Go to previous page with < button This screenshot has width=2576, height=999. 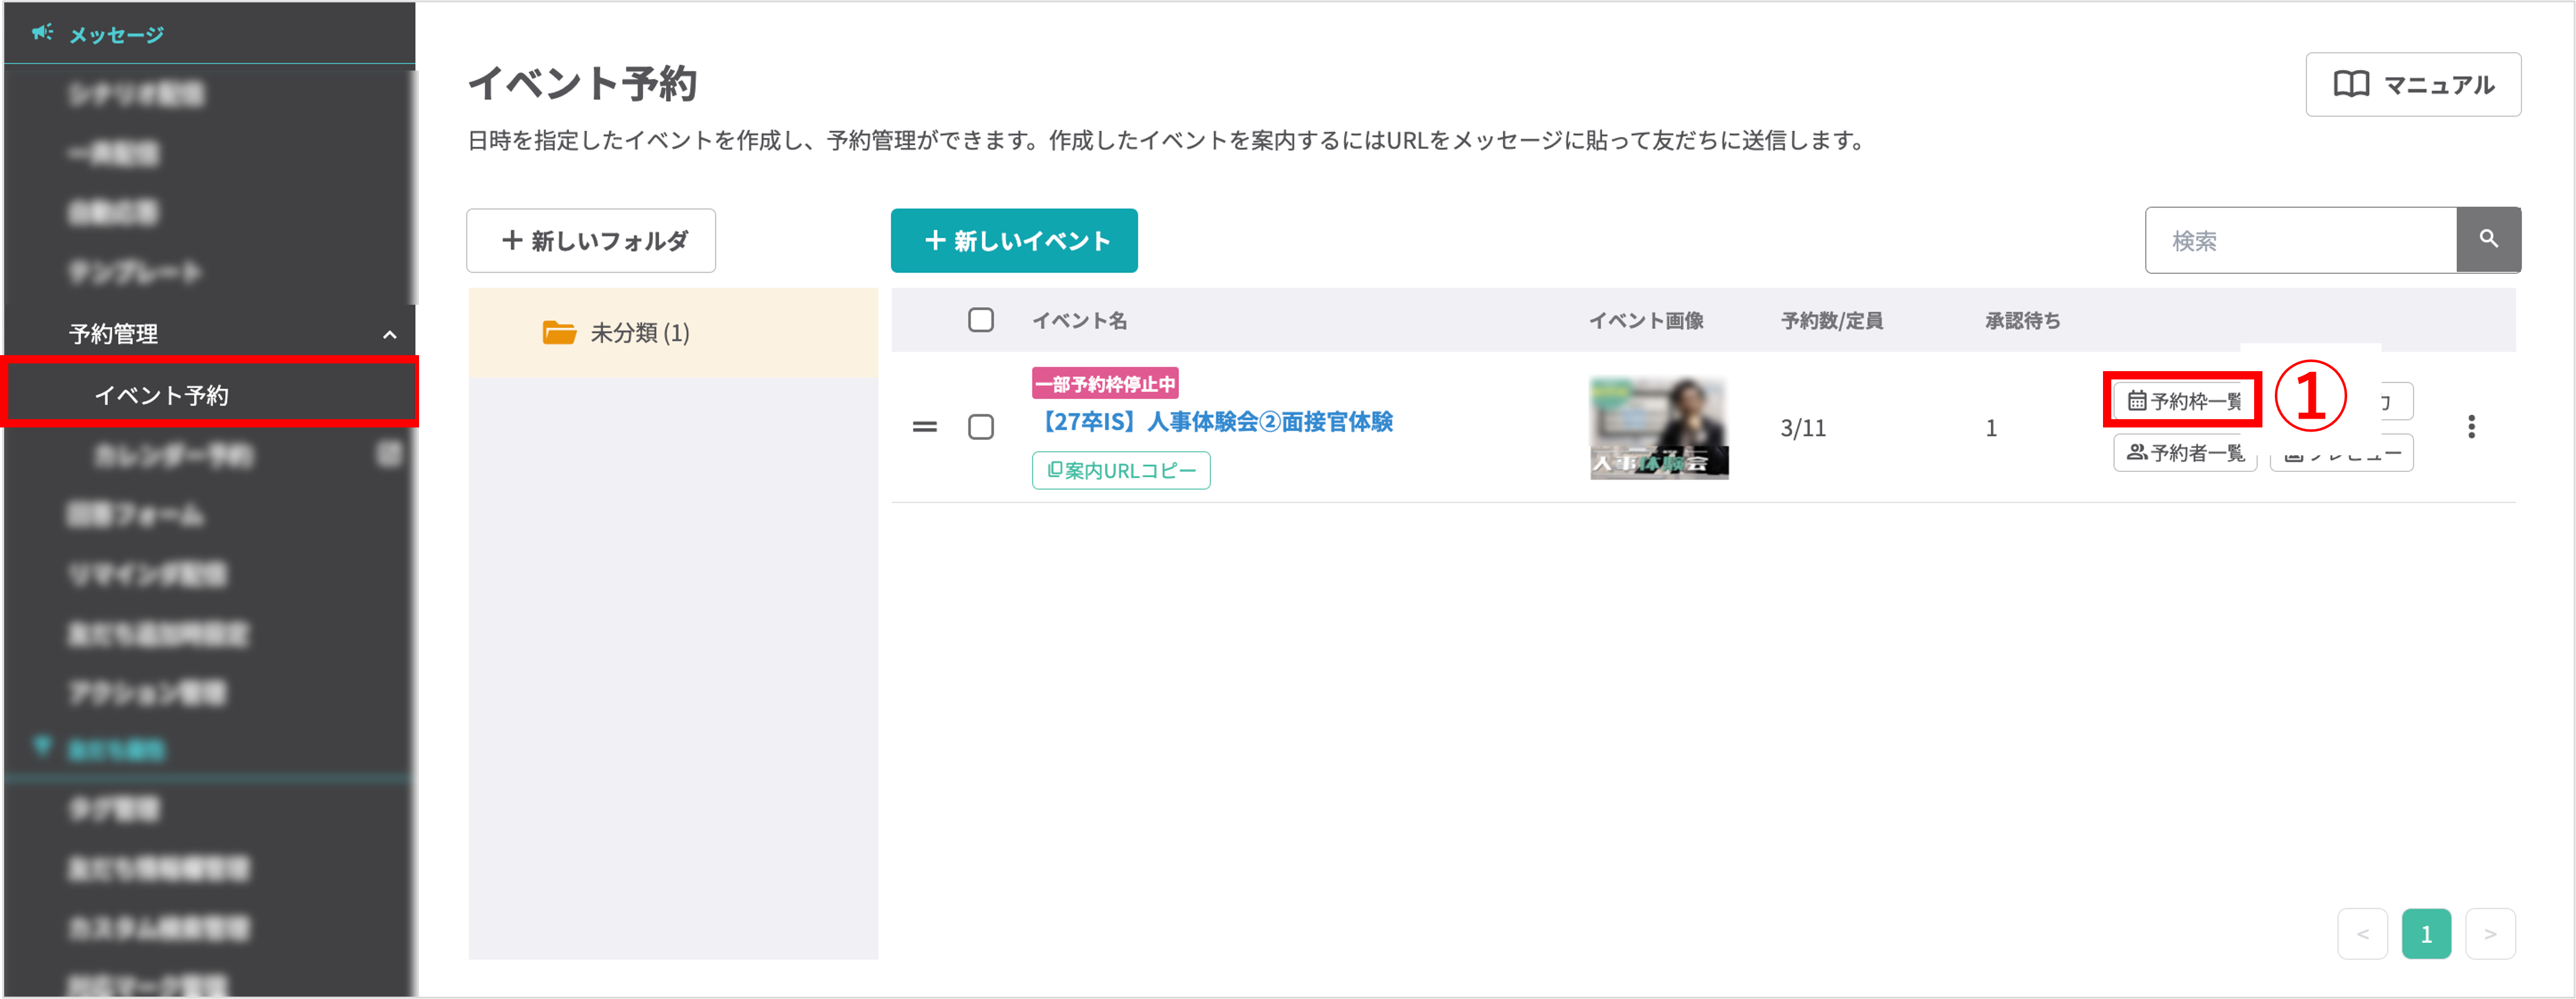(2362, 933)
